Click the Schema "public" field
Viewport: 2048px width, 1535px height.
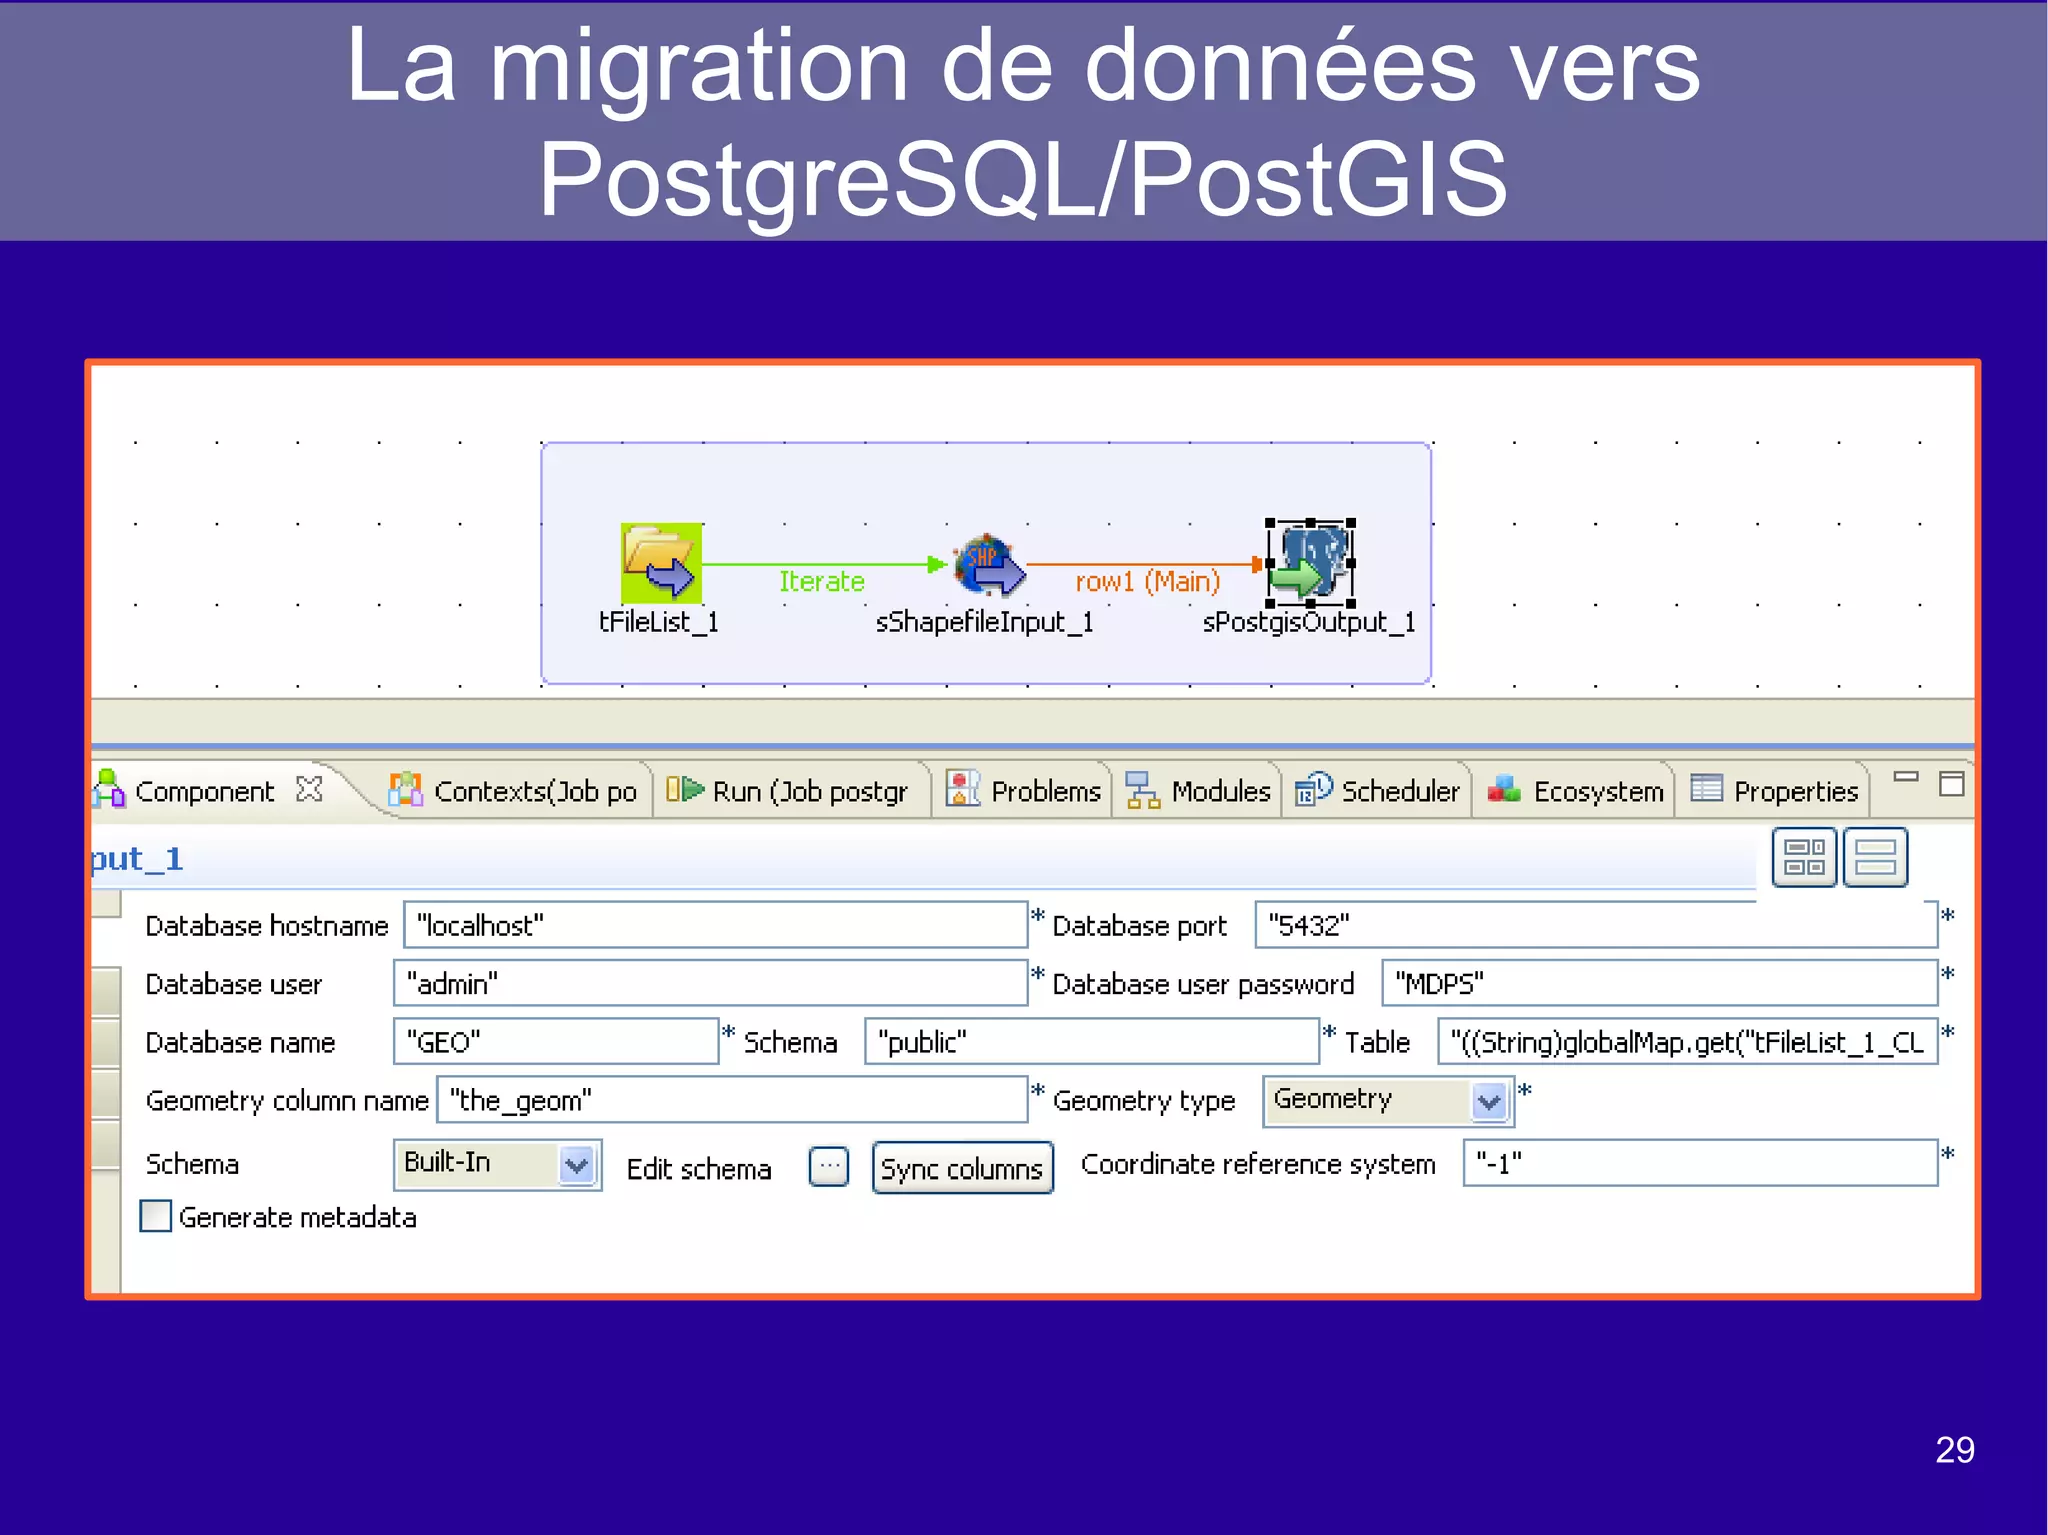click(1091, 1041)
